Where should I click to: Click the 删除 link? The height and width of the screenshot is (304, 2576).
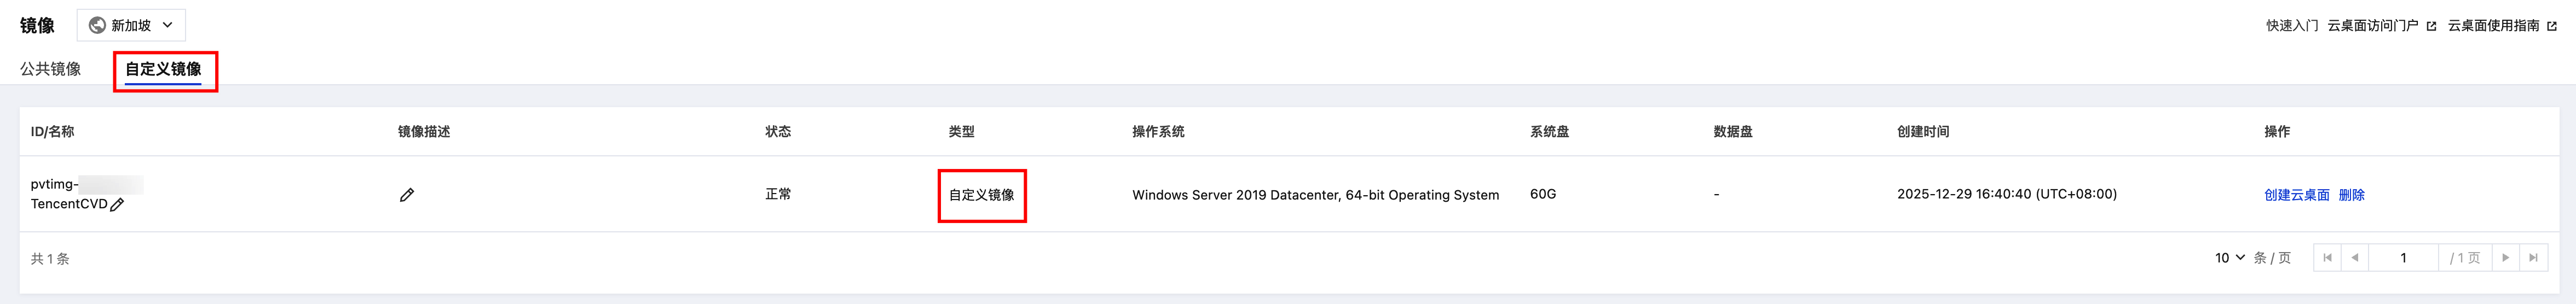[2351, 195]
